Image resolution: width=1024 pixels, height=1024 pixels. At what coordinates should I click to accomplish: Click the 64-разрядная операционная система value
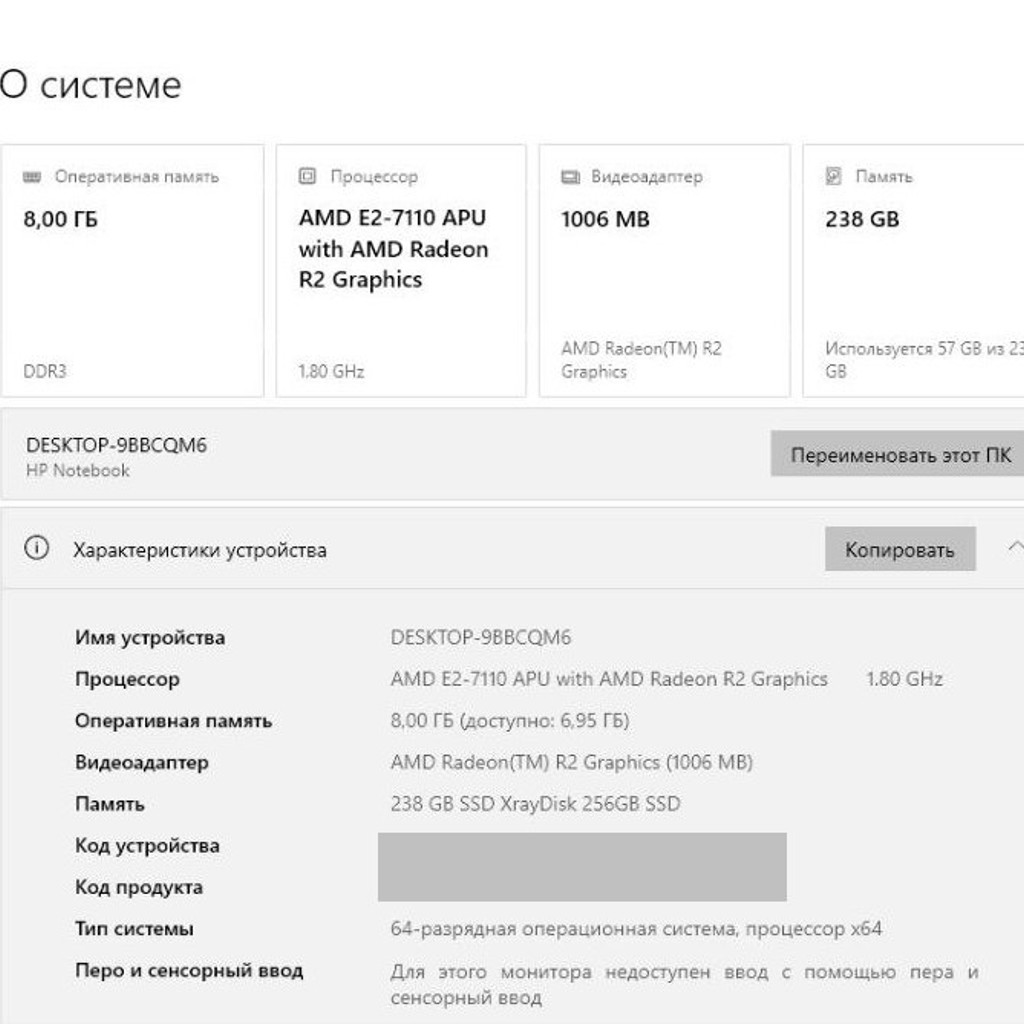(636, 929)
